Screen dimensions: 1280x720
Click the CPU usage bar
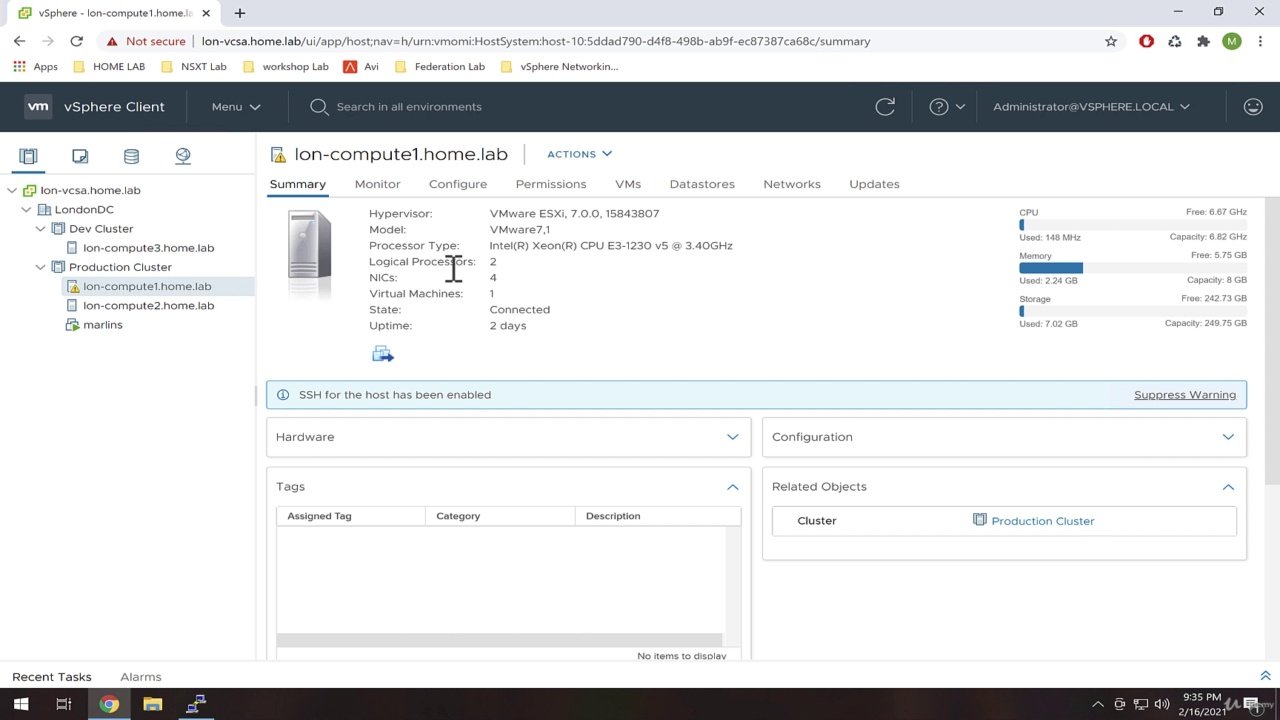tap(1133, 225)
